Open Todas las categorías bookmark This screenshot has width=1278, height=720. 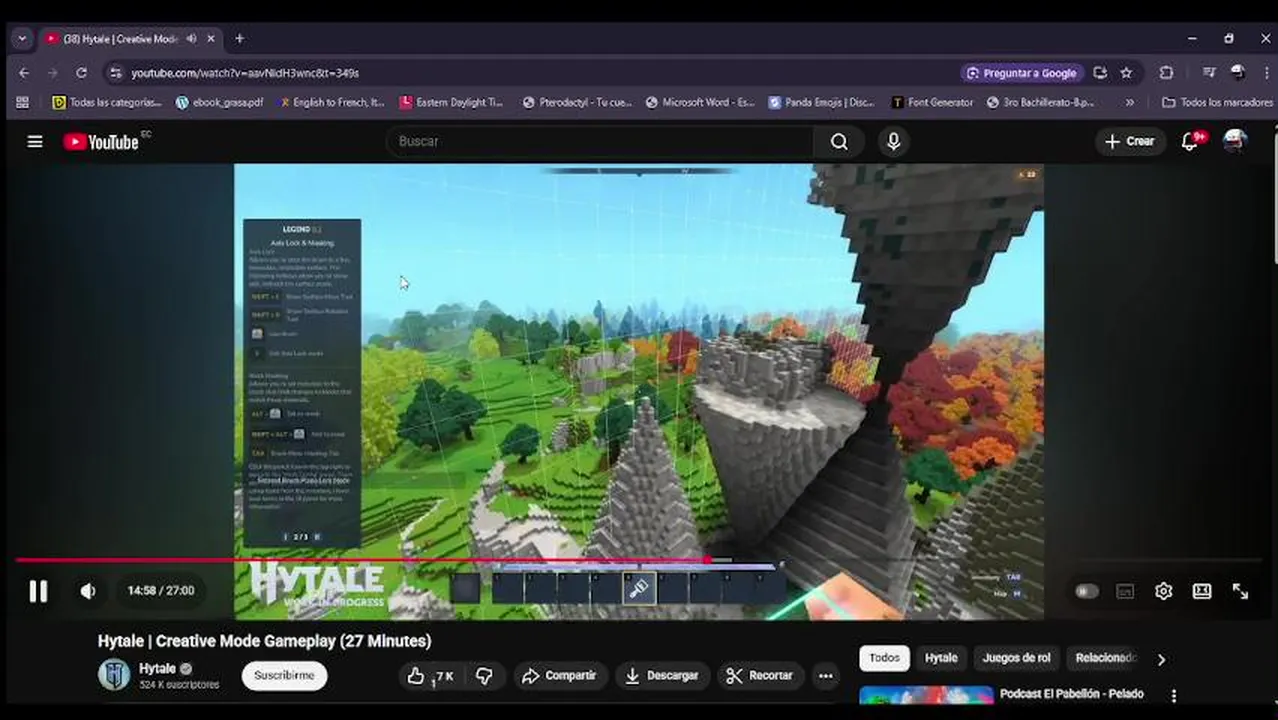107,102
